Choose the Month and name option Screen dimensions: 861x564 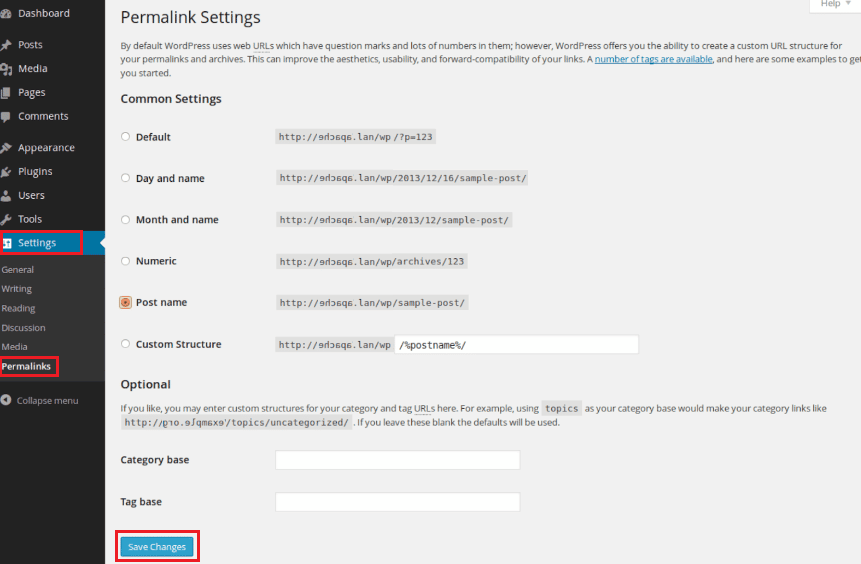(x=125, y=220)
